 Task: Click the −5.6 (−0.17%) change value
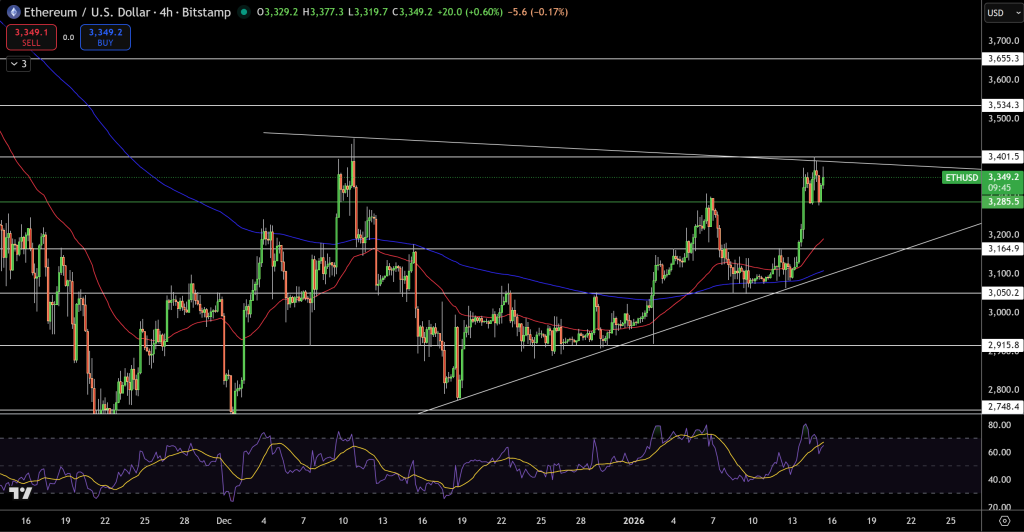click(x=537, y=12)
